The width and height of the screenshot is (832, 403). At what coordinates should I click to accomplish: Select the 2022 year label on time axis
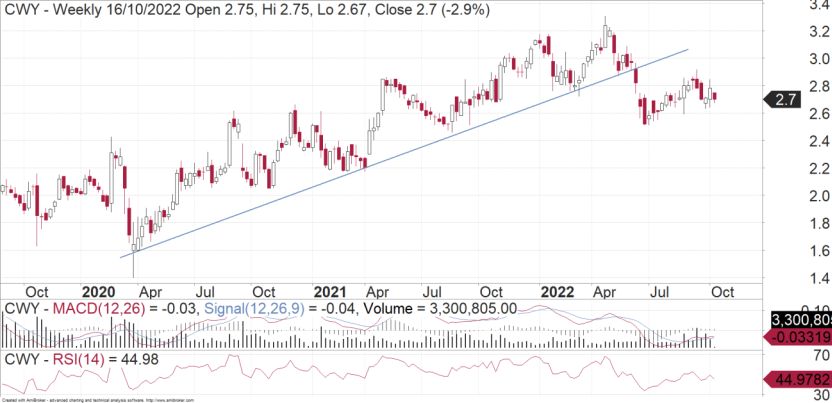pyautogui.click(x=557, y=292)
